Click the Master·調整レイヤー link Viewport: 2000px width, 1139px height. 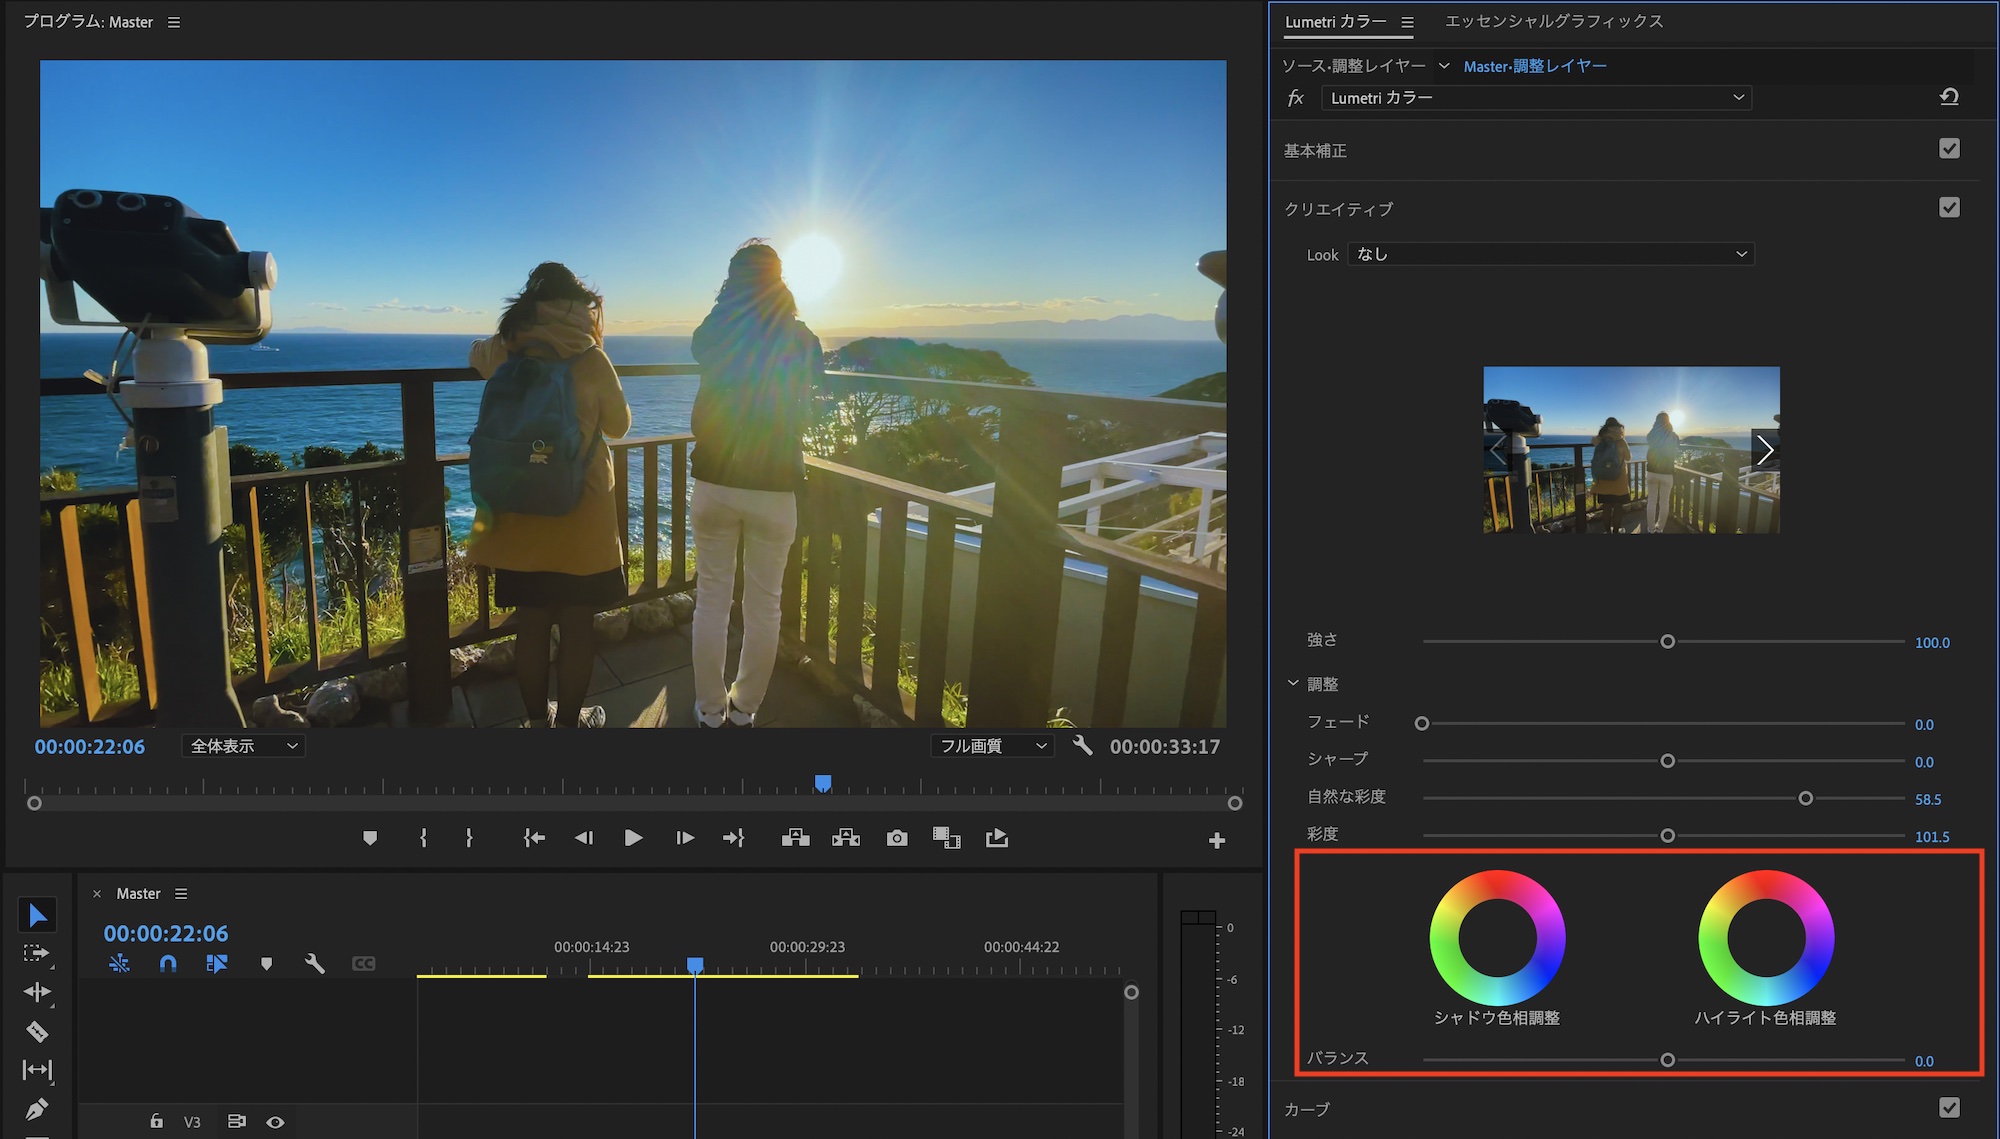coord(1535,66)
